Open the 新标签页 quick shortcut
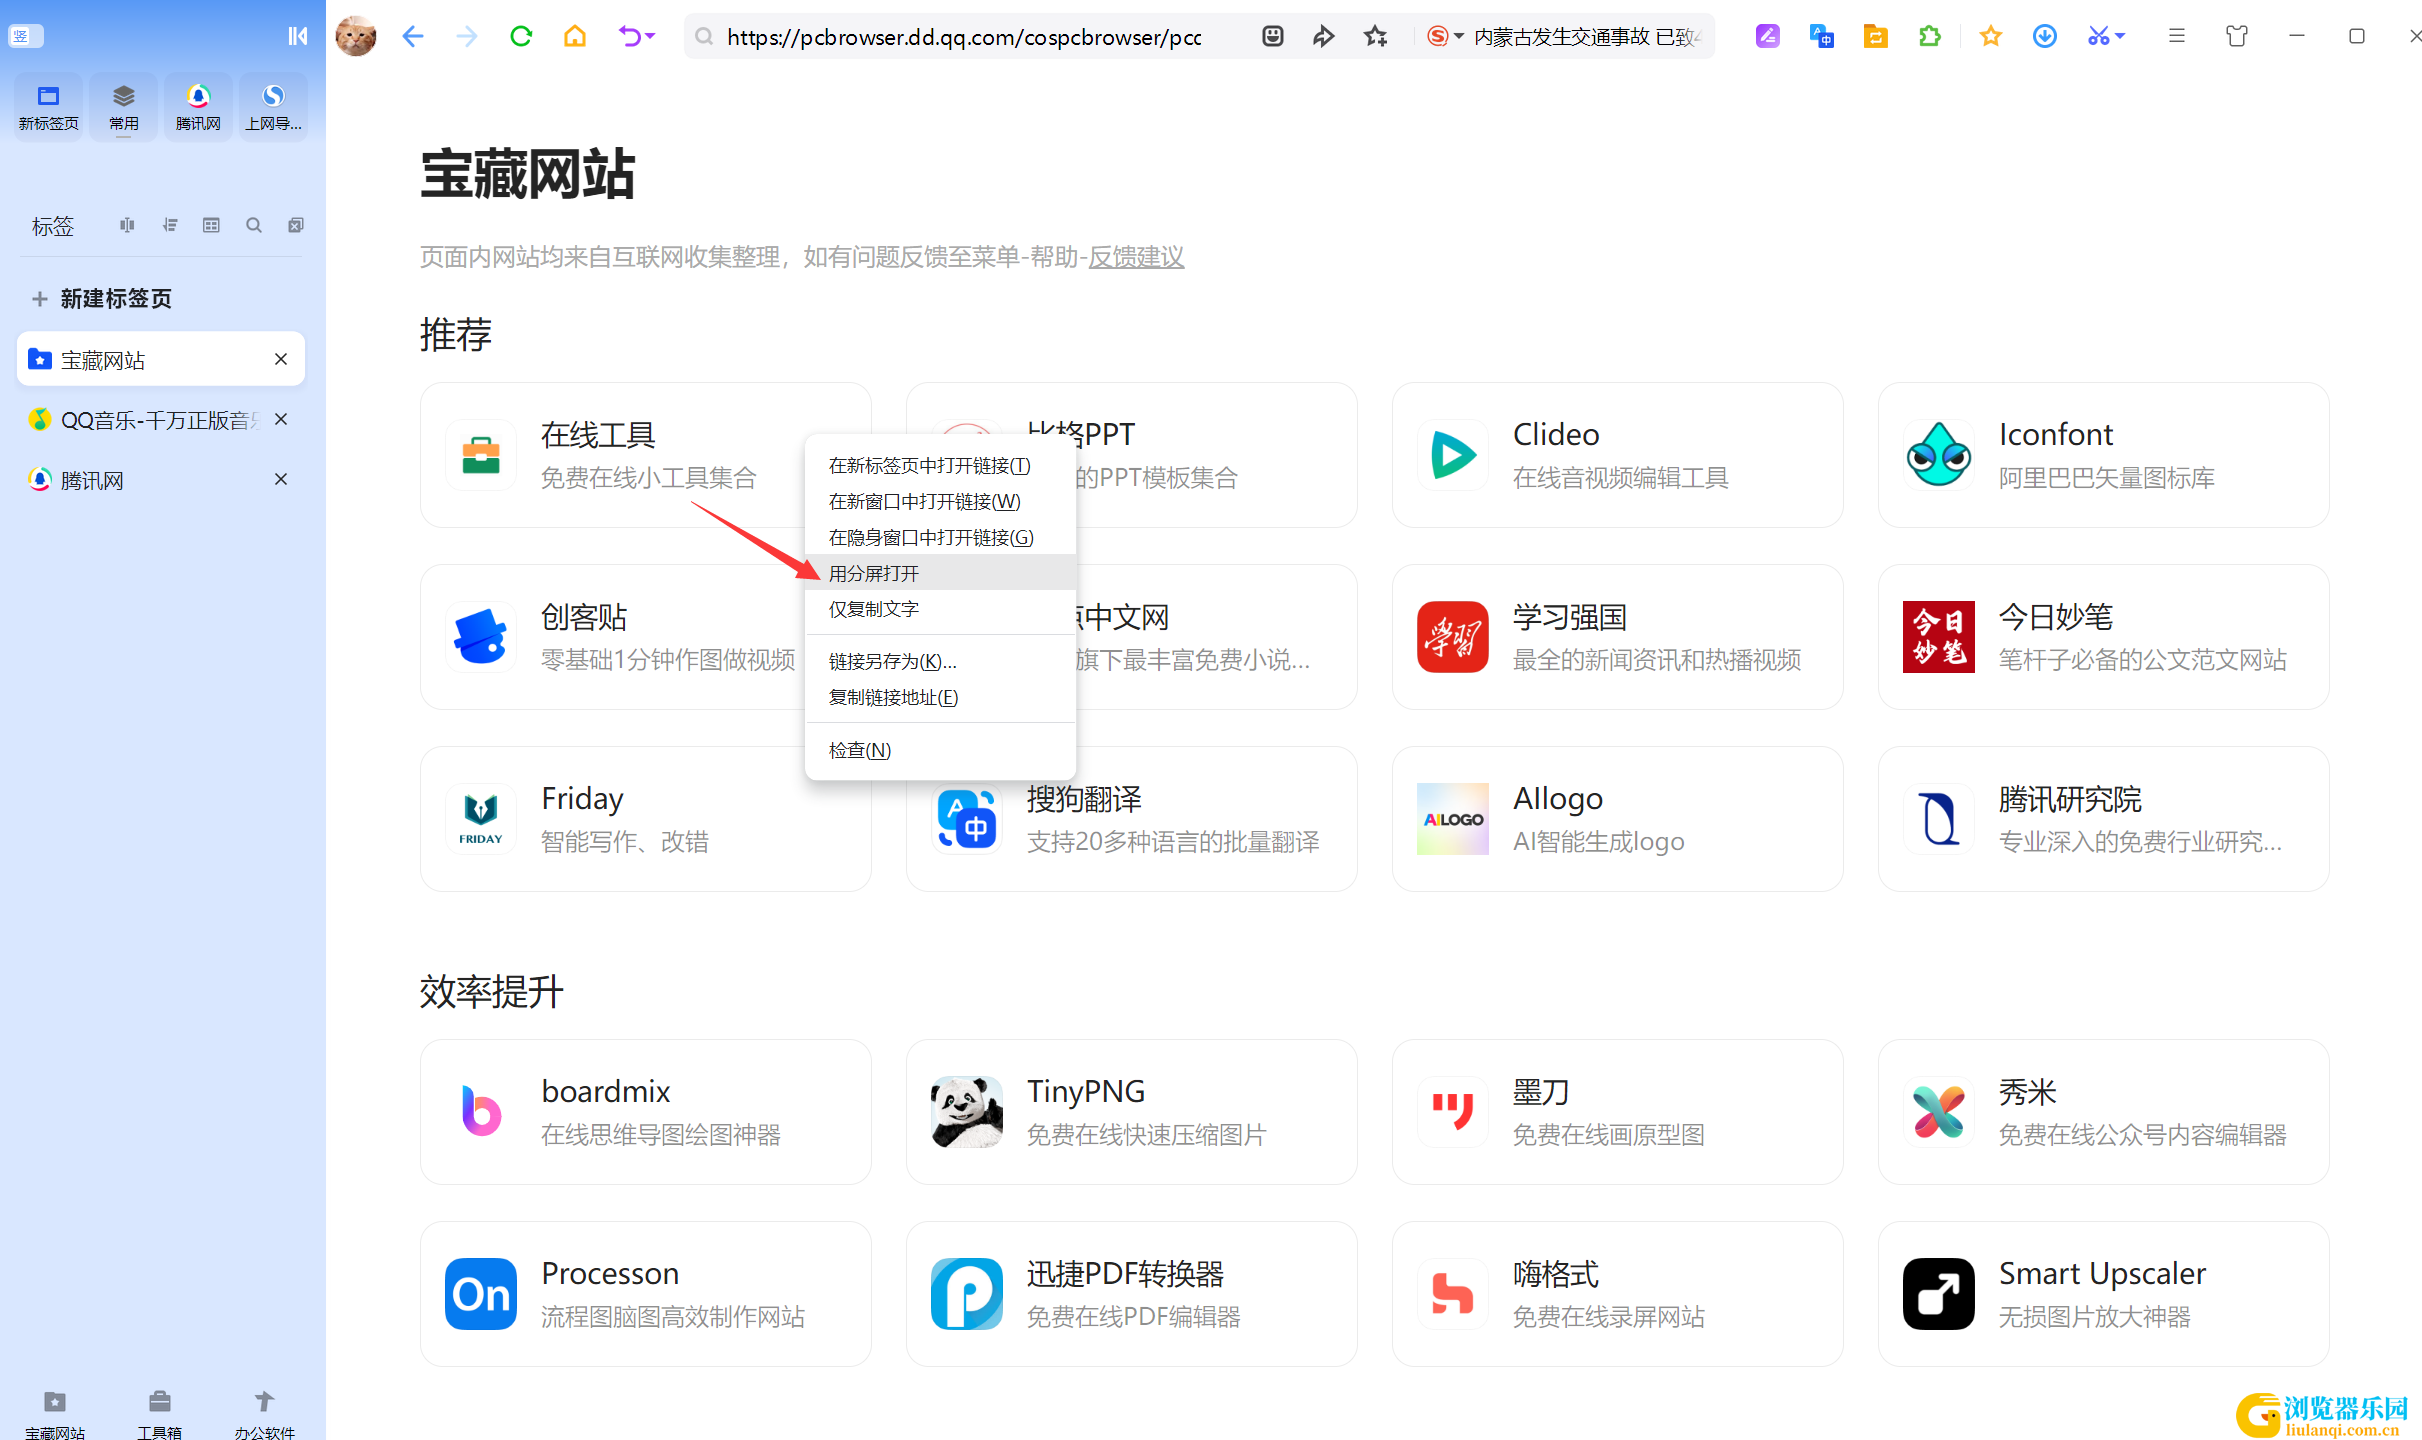The image size is (2422, 1440). (x=48, y=107)
